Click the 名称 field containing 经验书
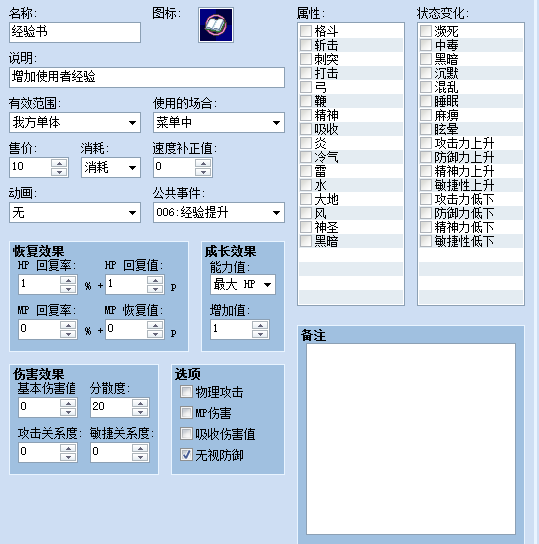This screenshot has width=539, height=544. coord(75,33)
